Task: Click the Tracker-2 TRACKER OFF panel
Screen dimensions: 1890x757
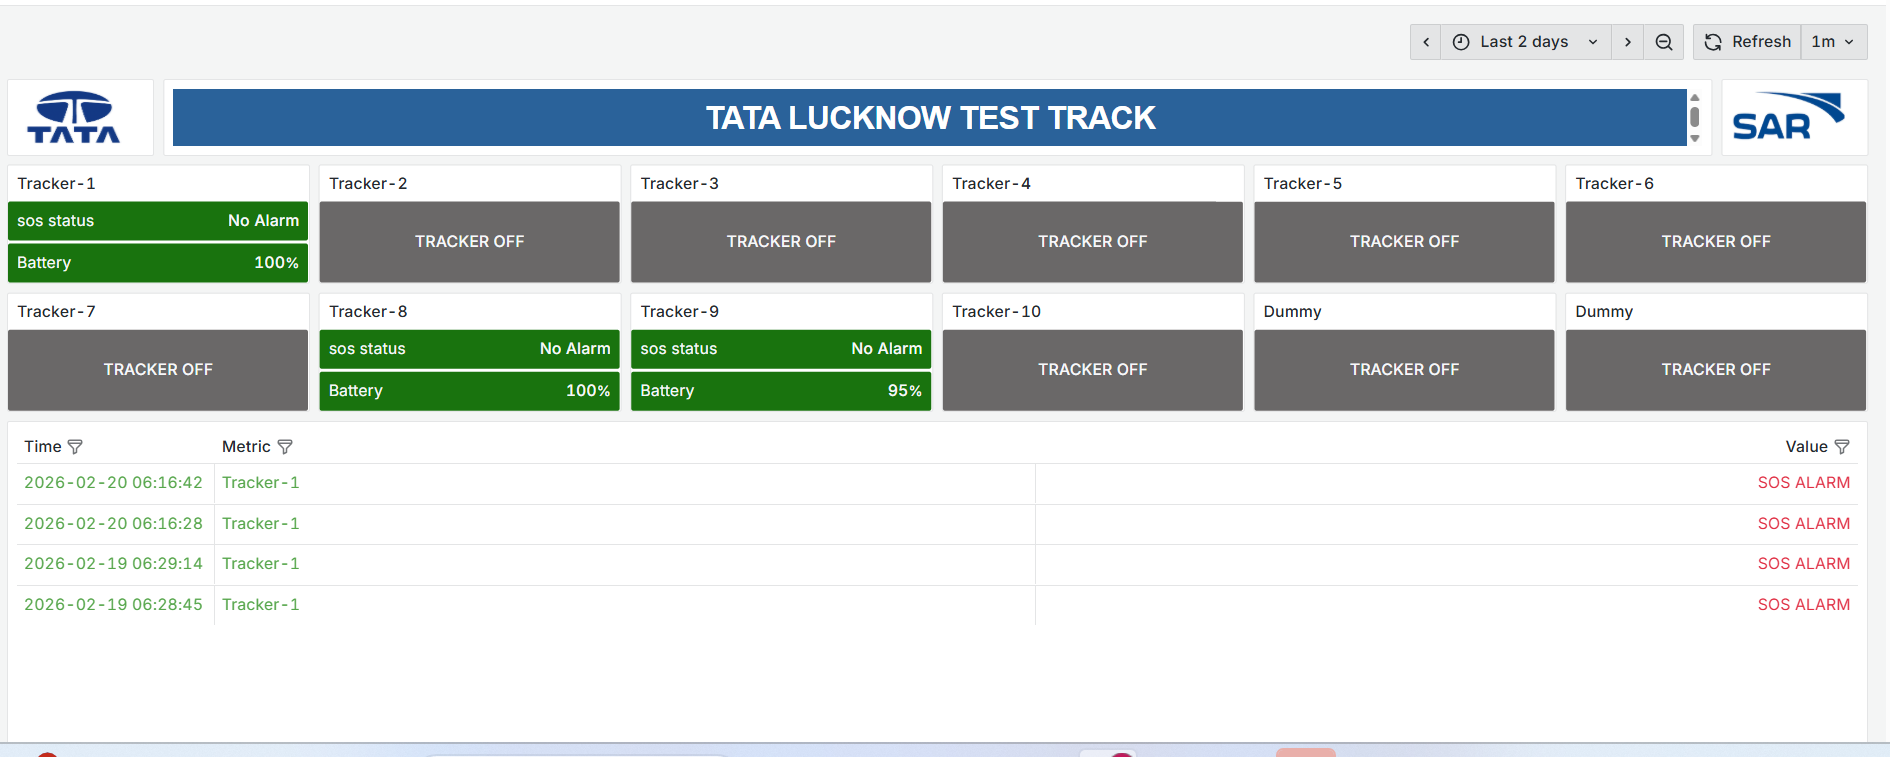Action: [469, 242]
